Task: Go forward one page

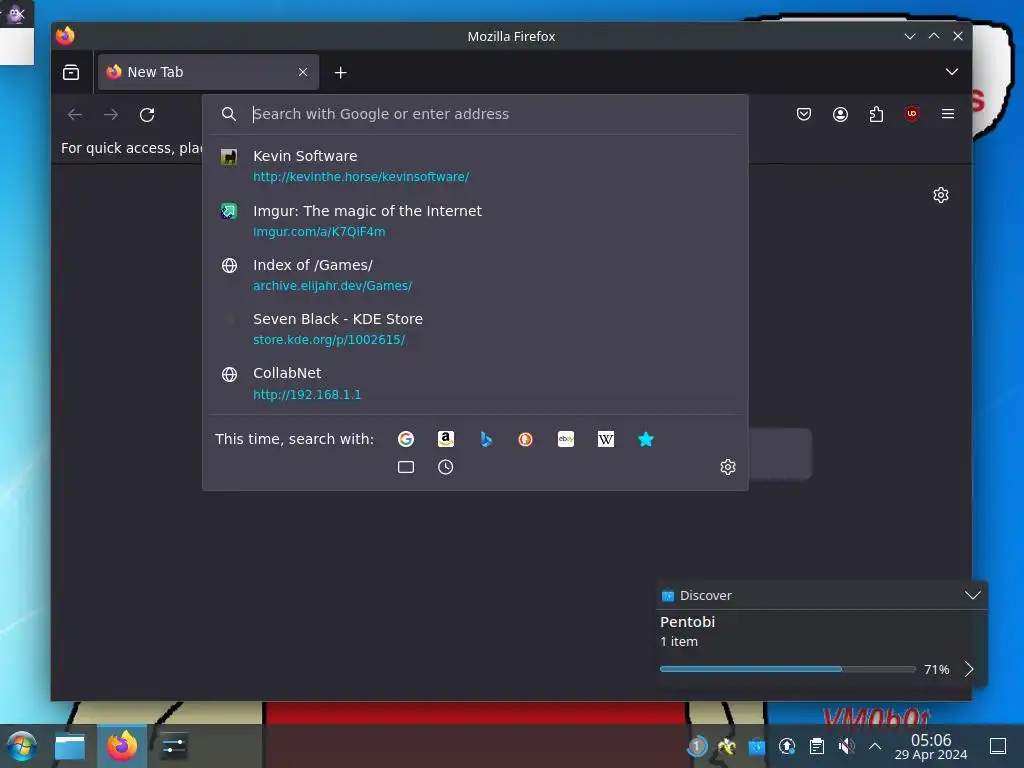Action: pos(111,114)
